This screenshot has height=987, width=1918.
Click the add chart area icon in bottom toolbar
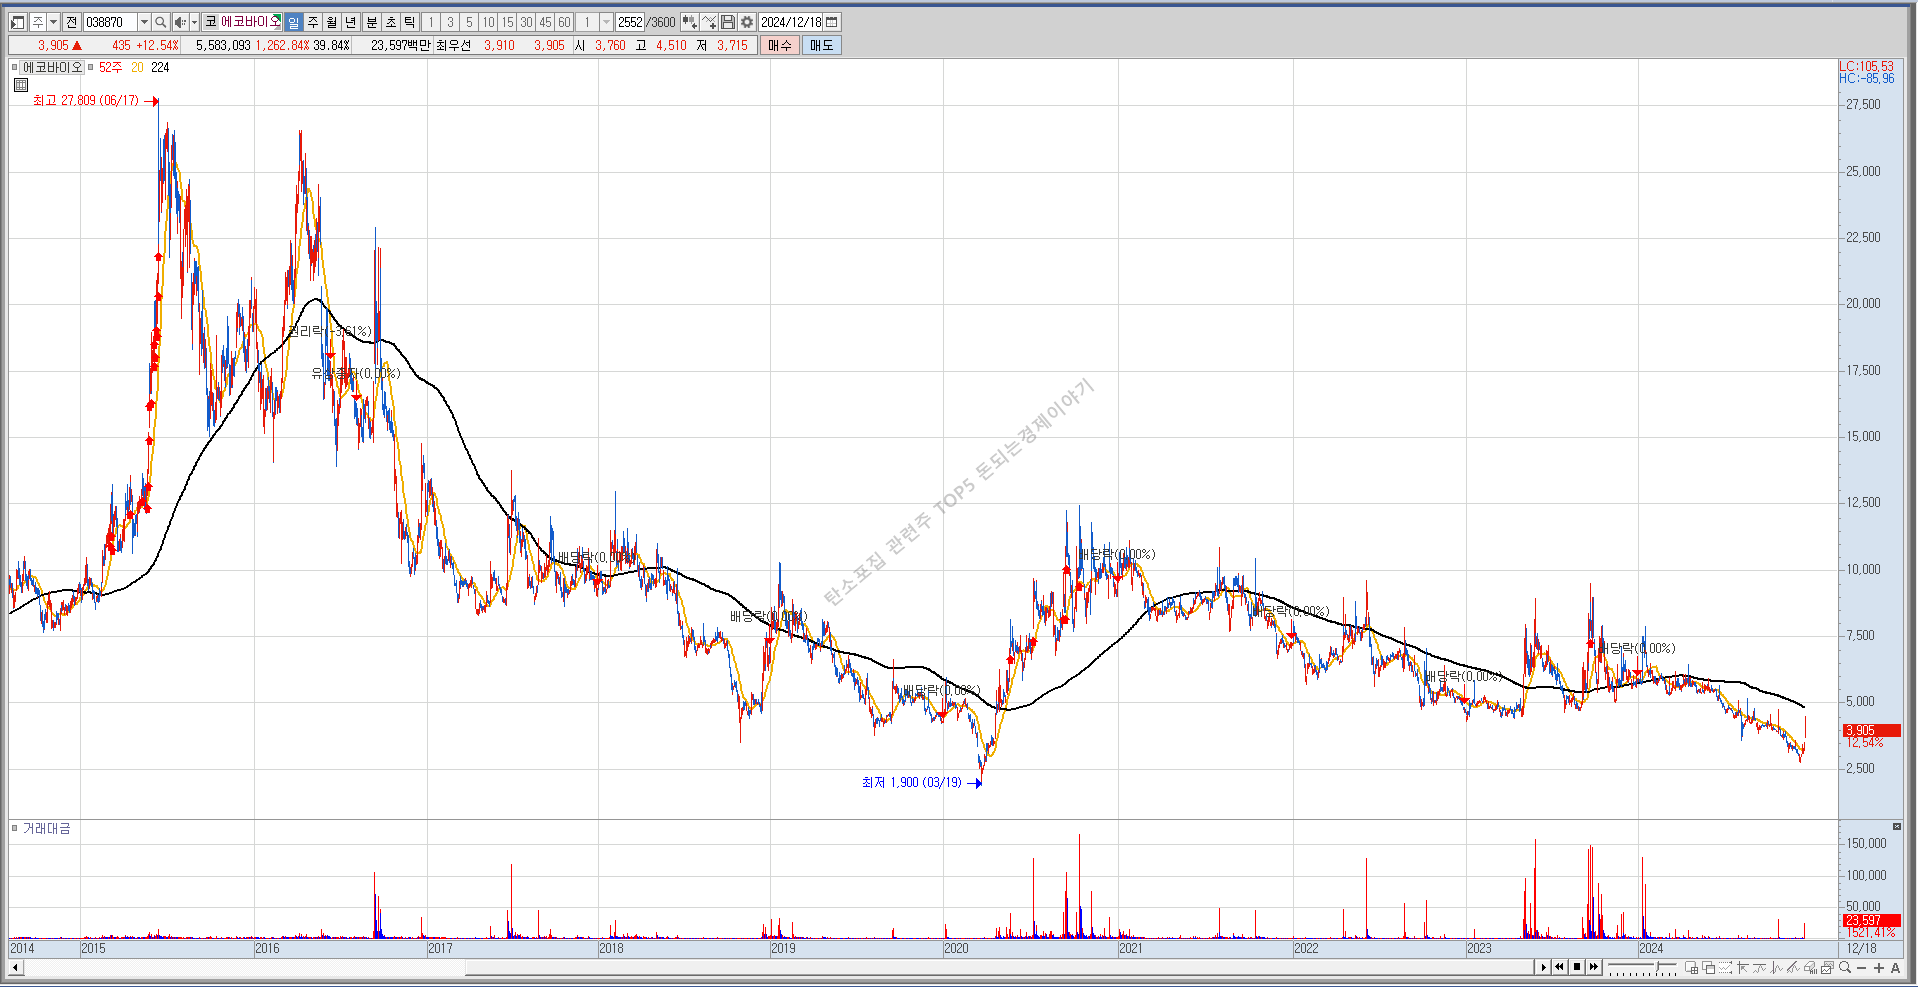point(1692,967)
